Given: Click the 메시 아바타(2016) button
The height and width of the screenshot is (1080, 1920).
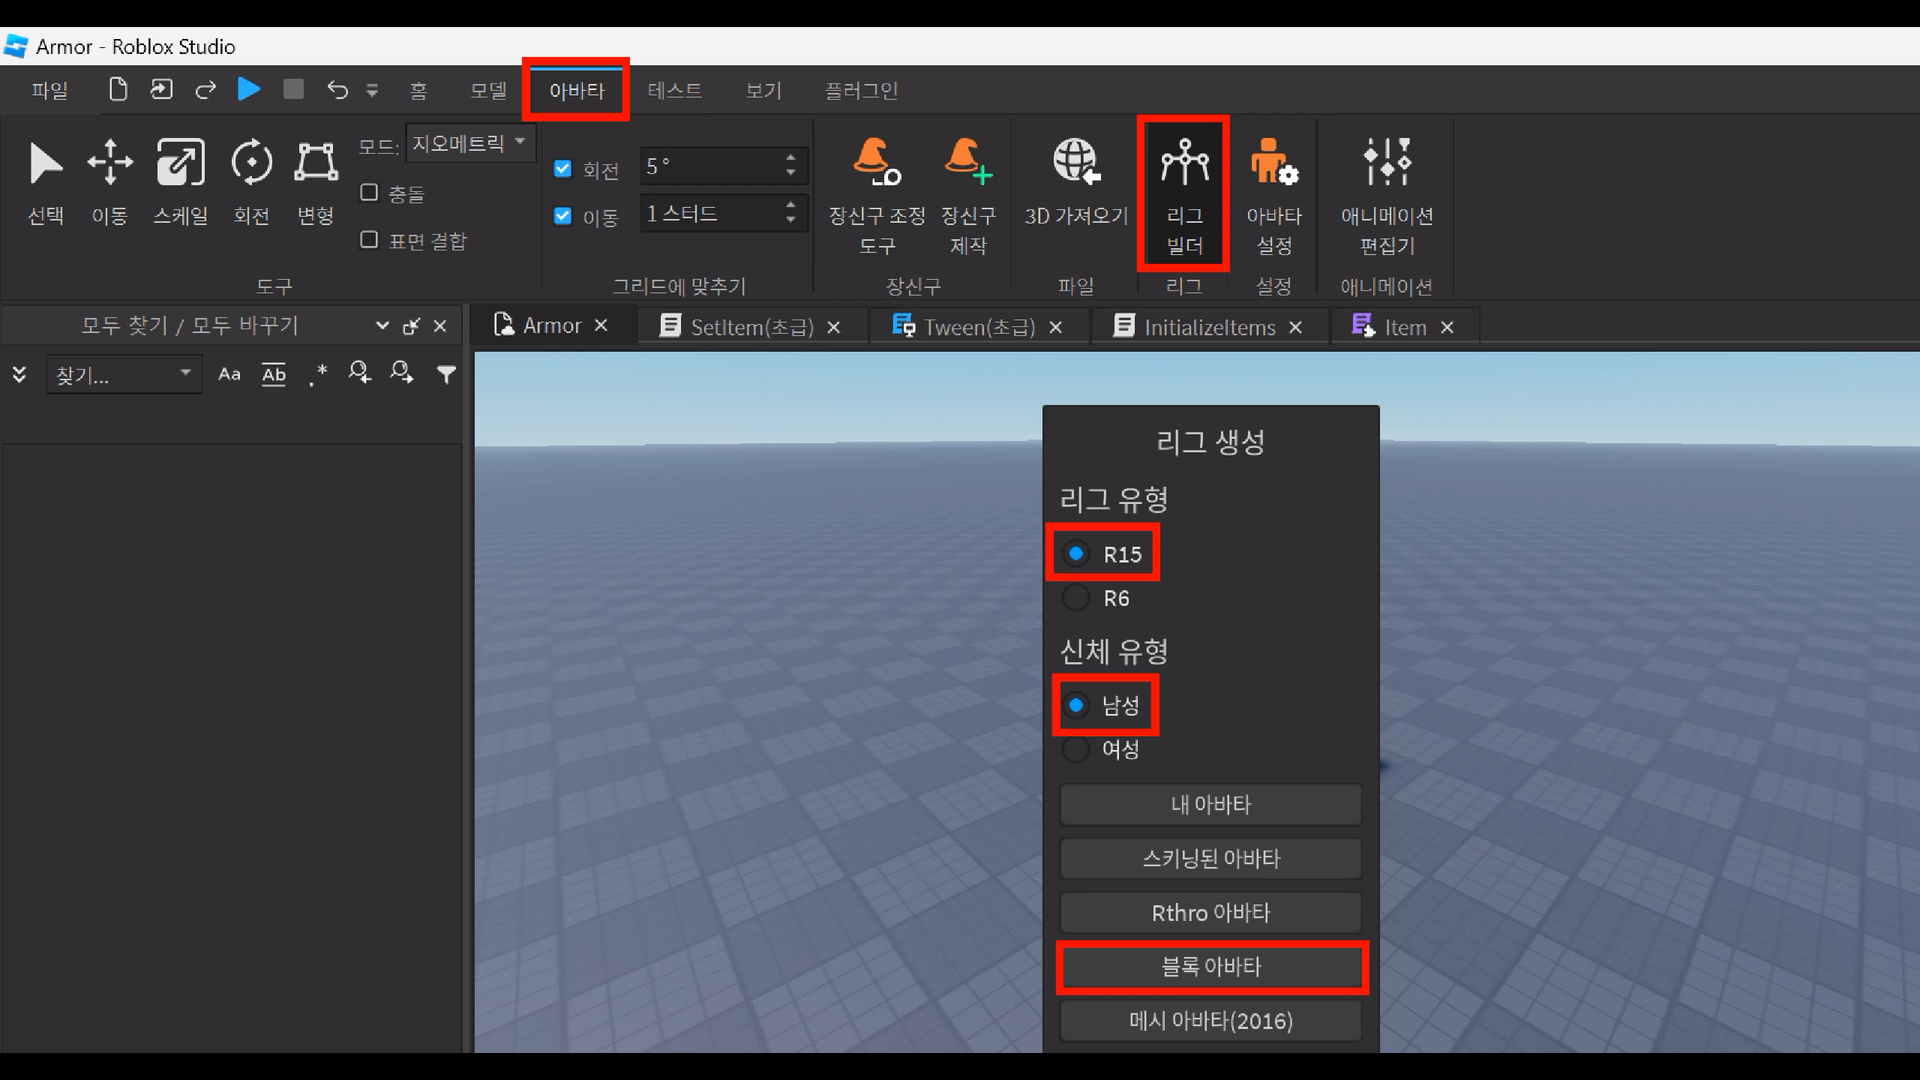Looking at the screenshot, I should 1211,1021.
